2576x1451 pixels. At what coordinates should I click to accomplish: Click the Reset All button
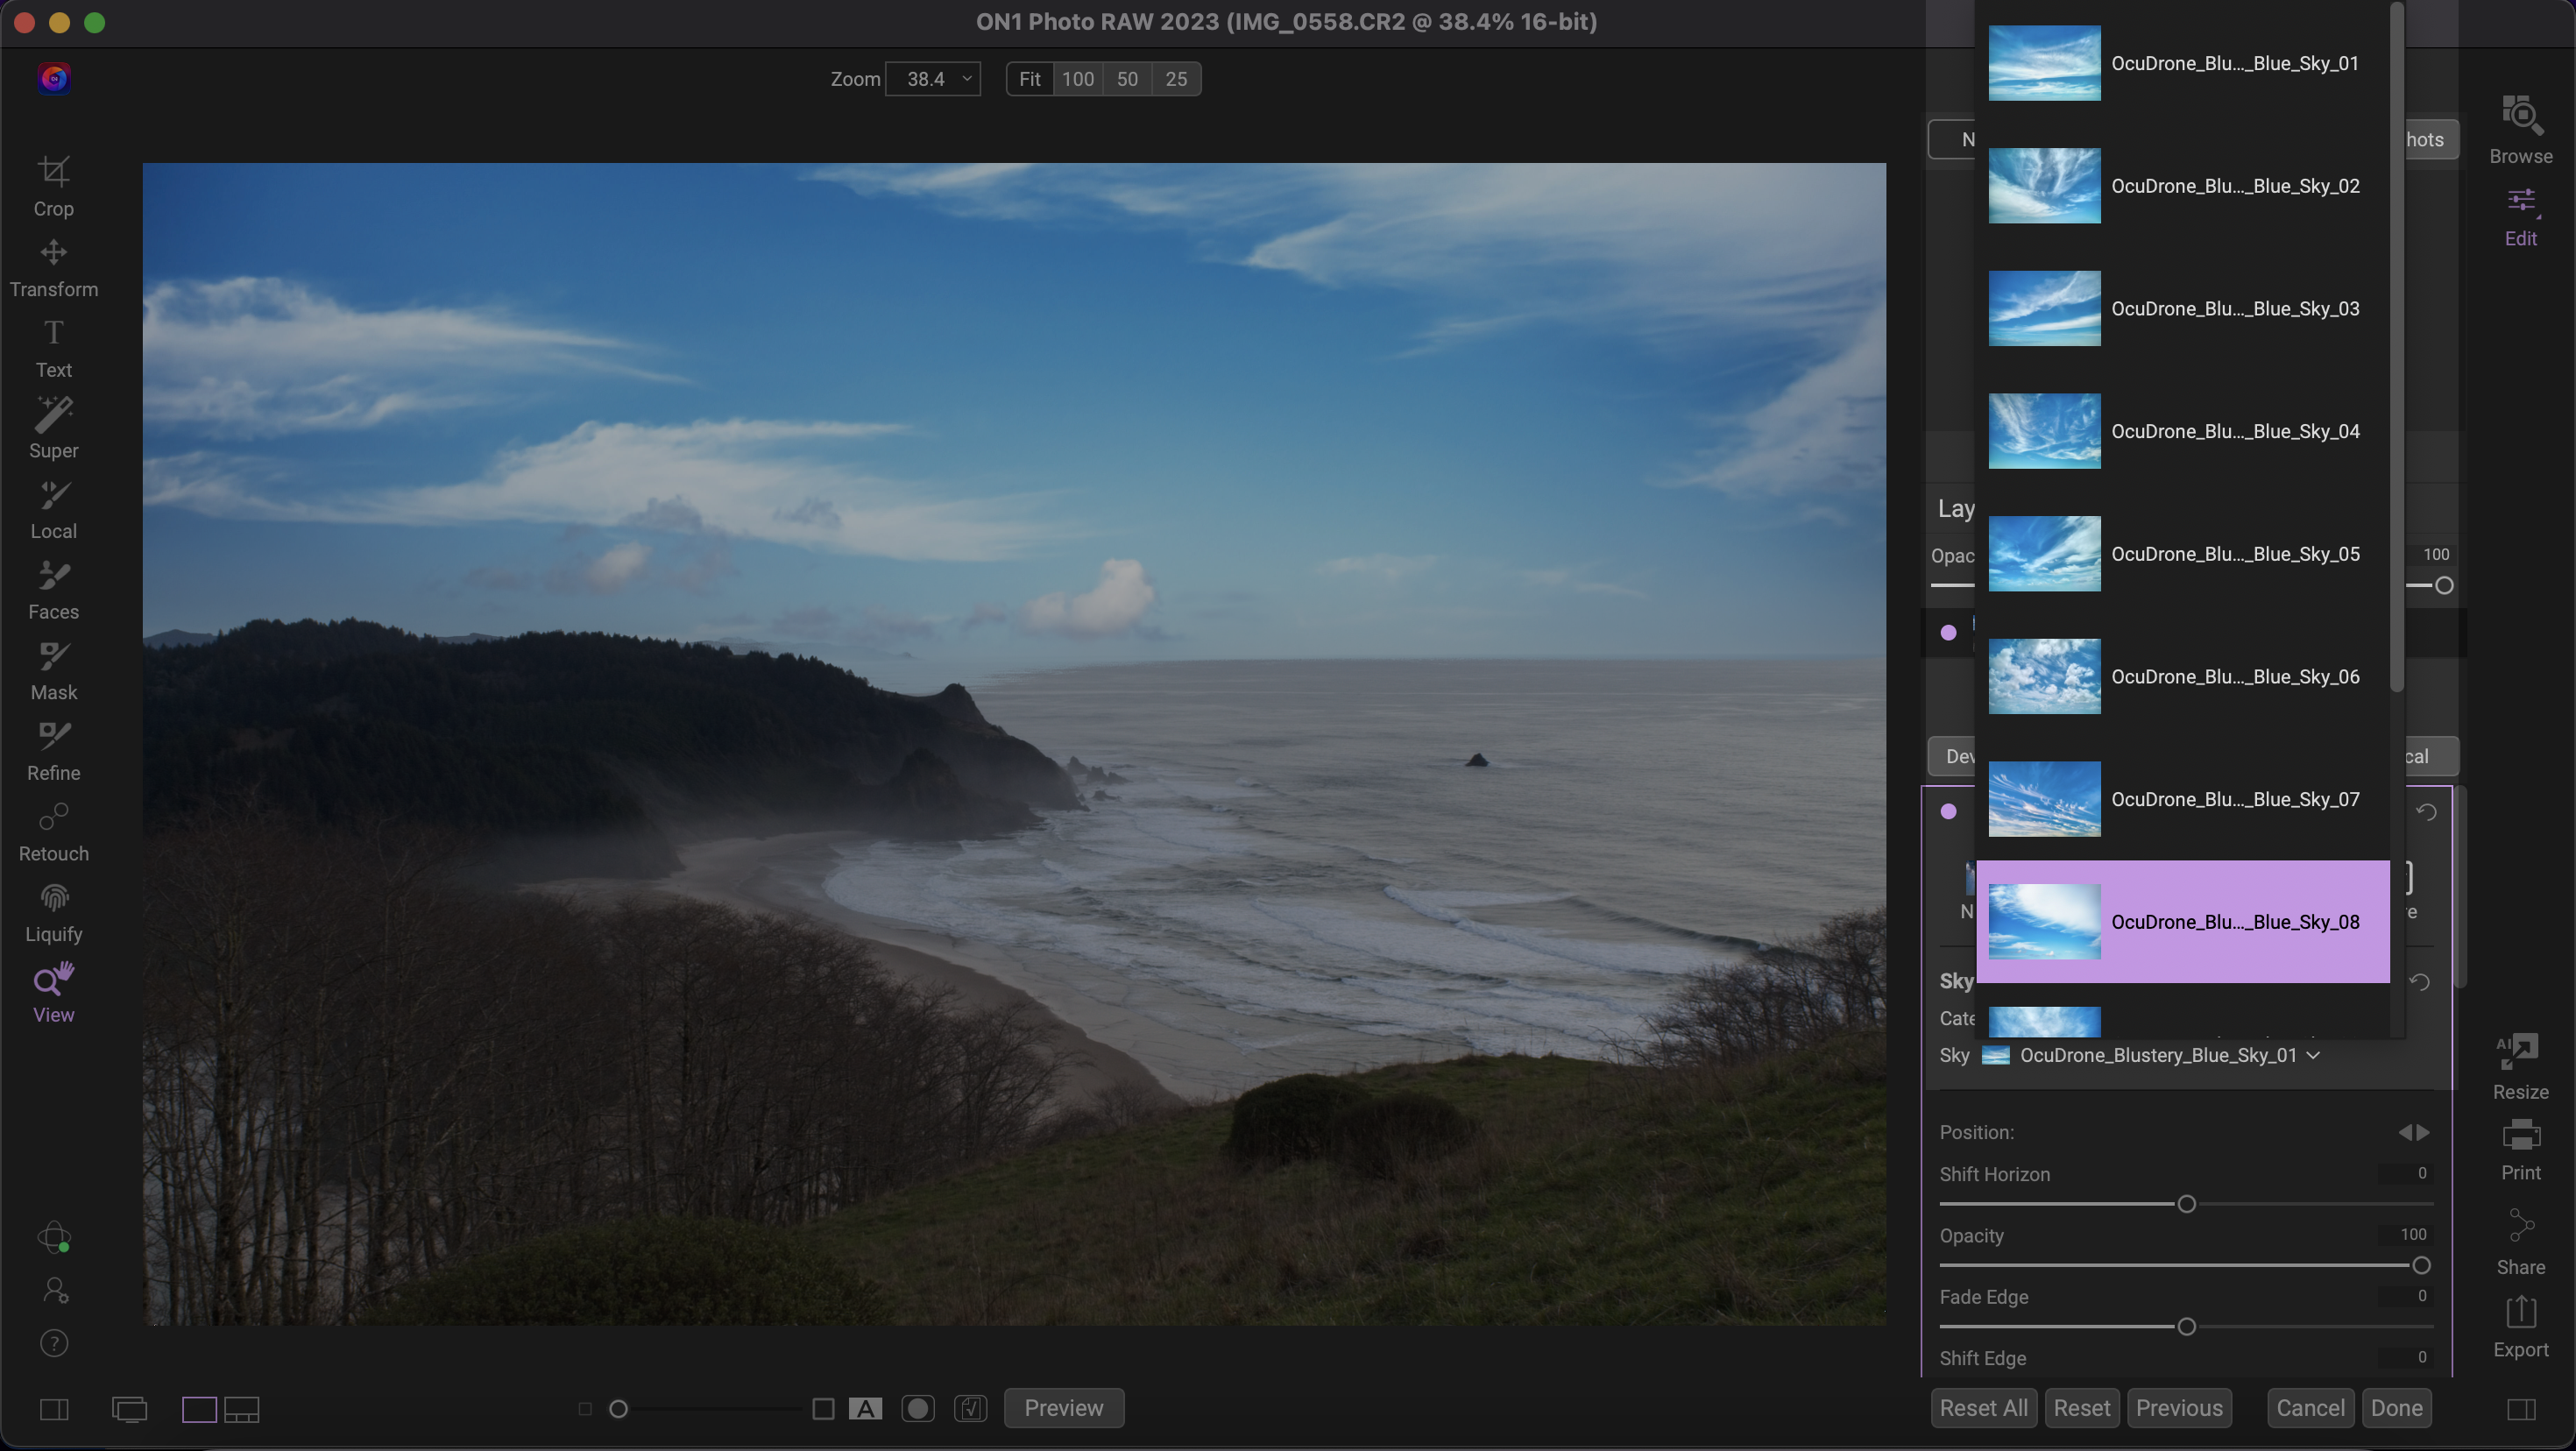tap(1982, 1408)
